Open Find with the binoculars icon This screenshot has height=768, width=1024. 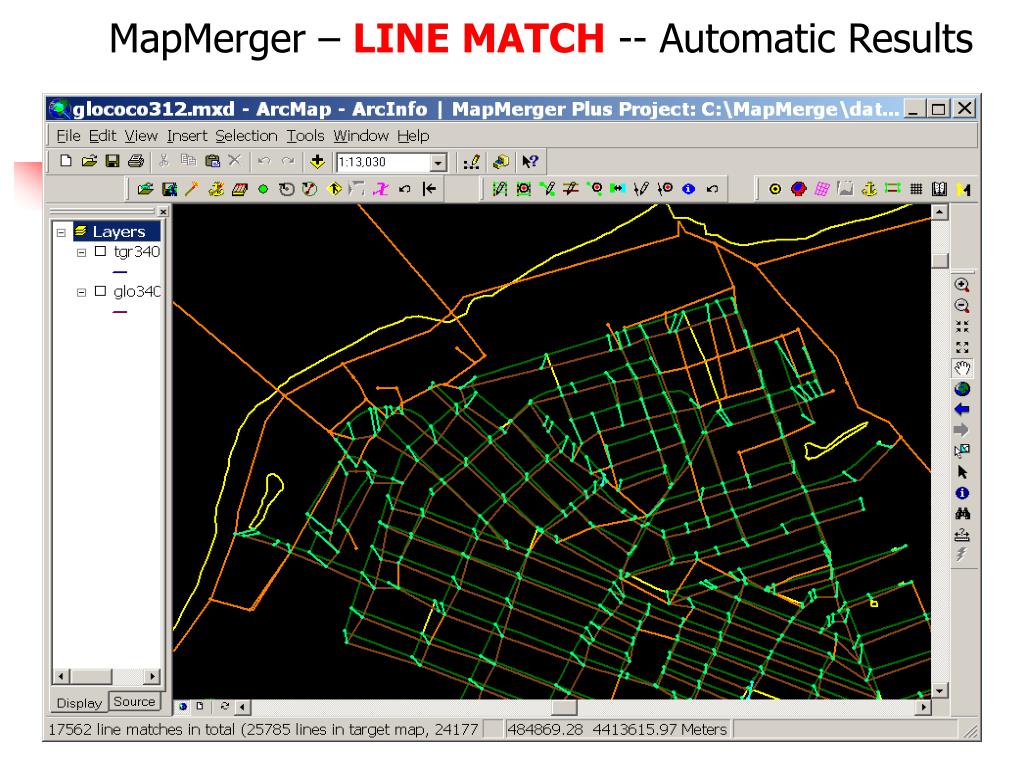962,514
